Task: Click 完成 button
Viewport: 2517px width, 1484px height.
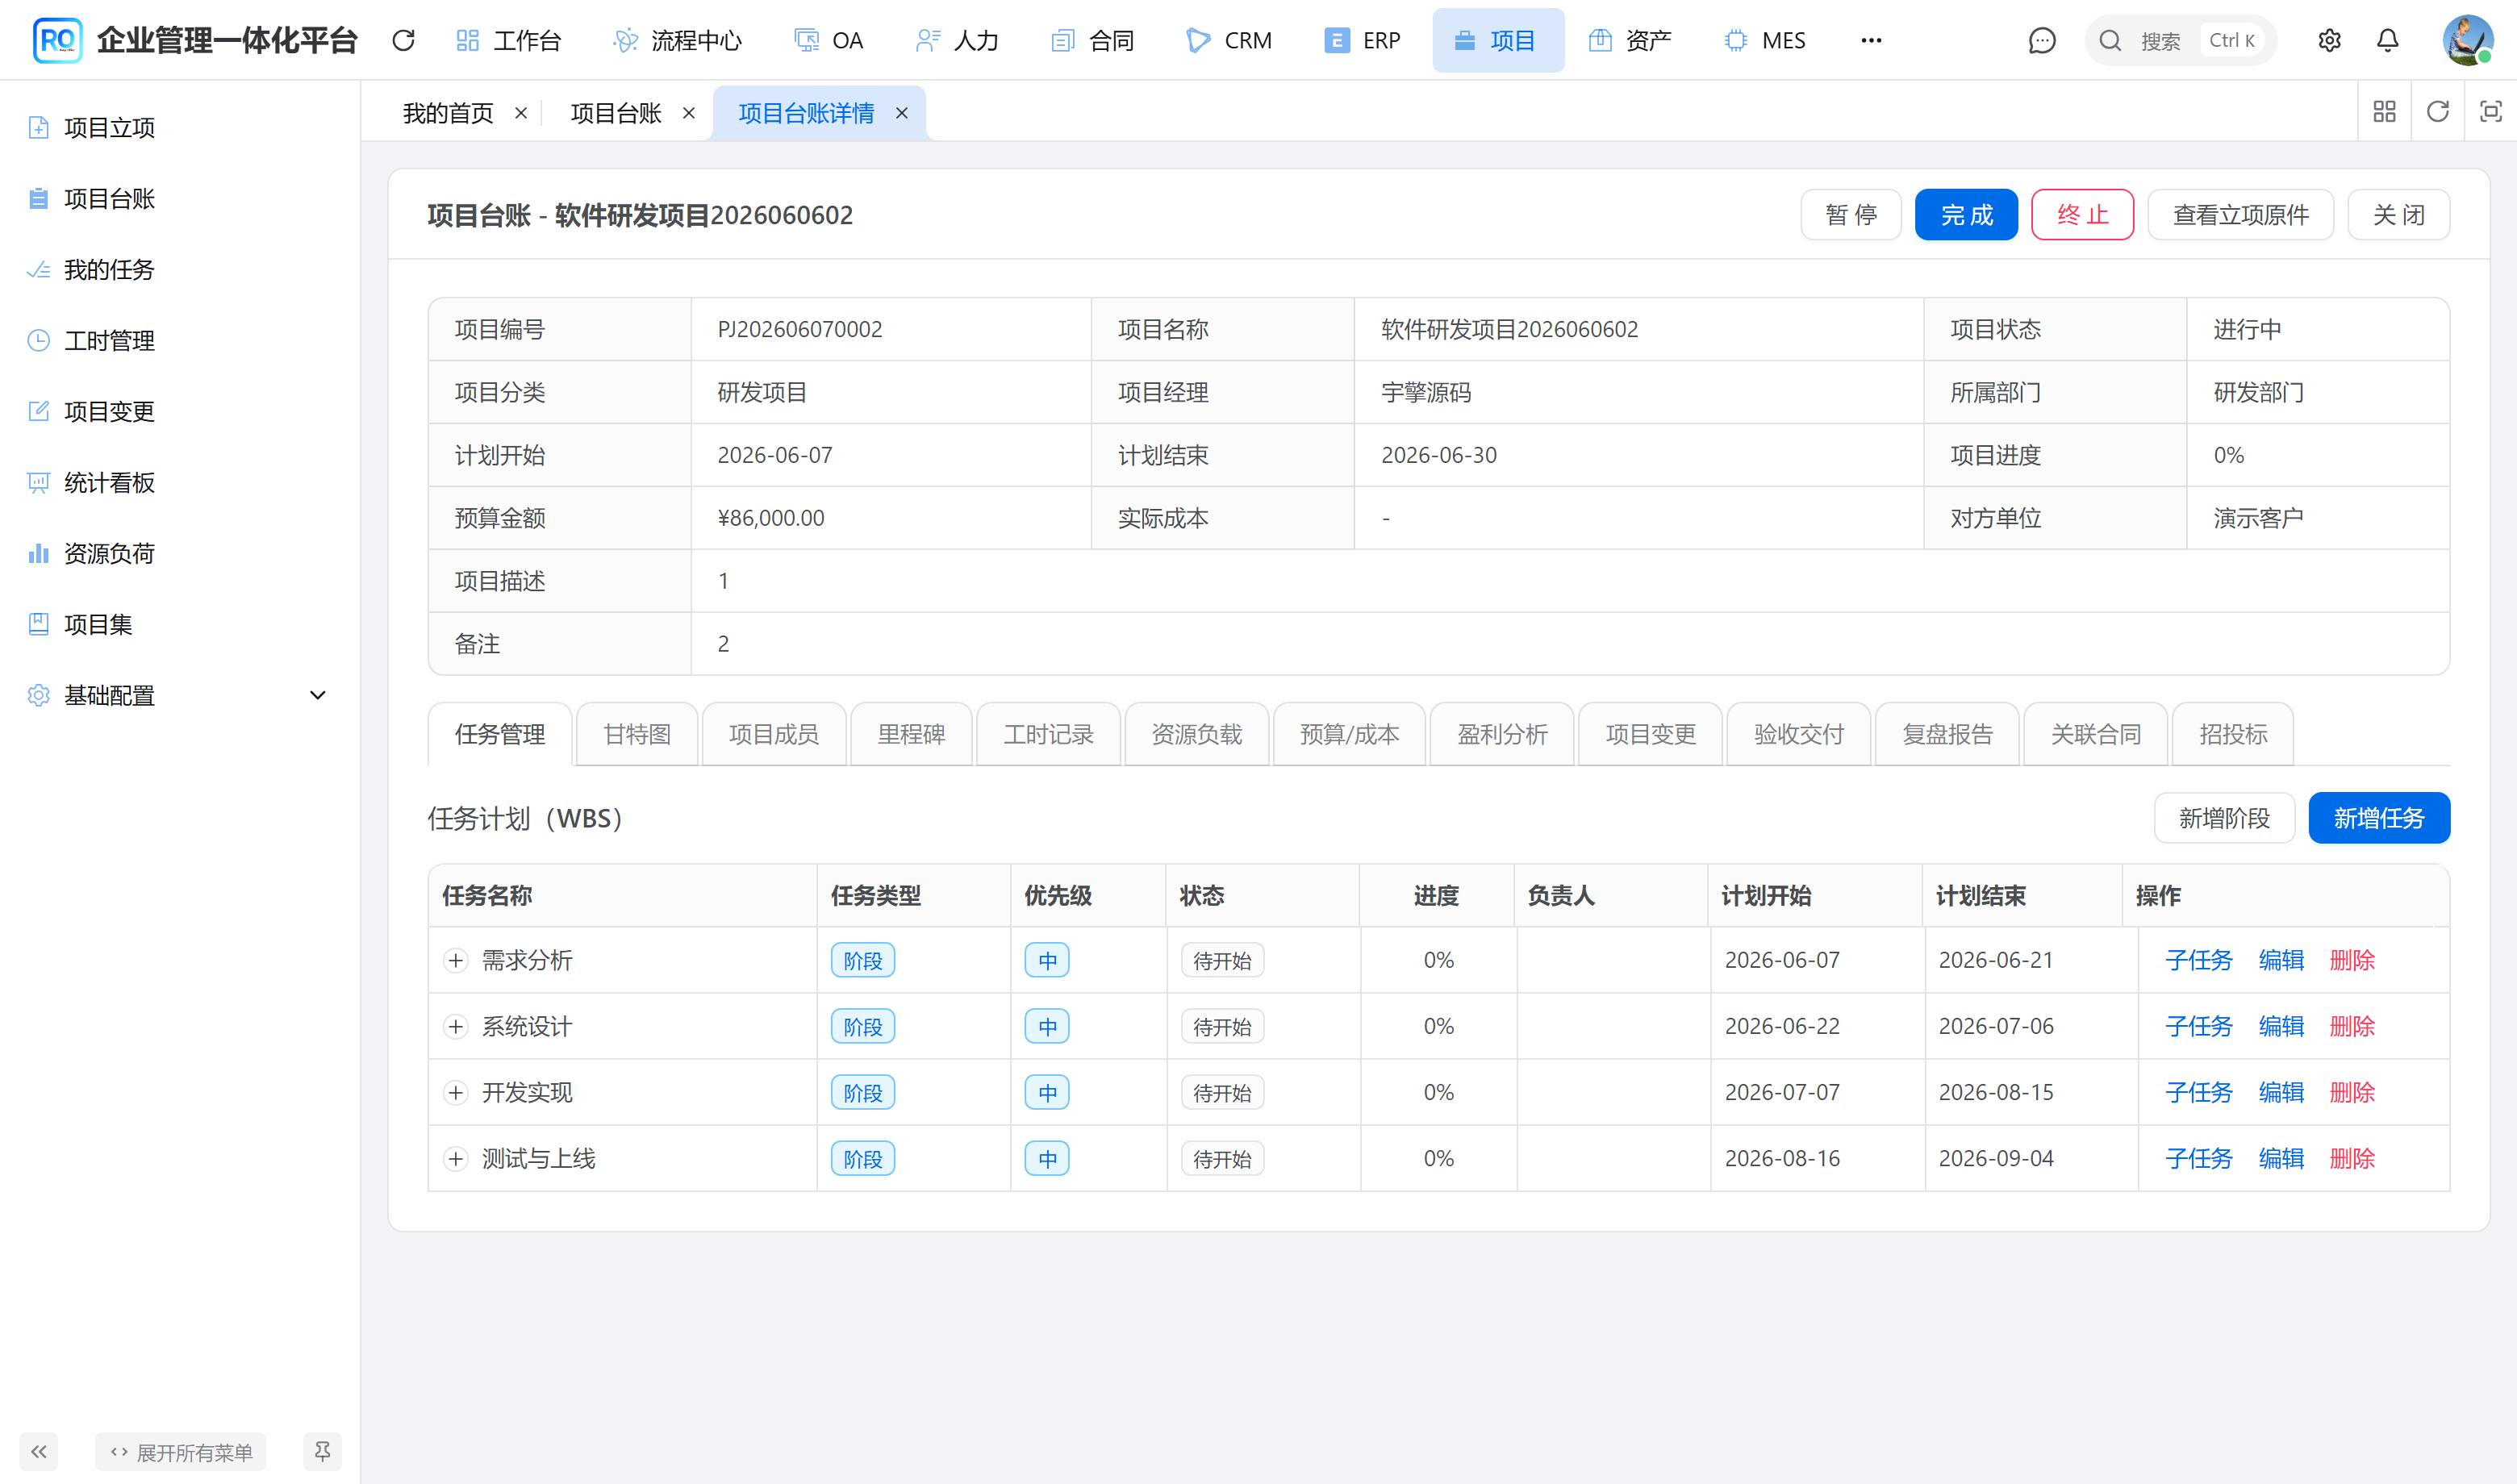Action: click(1966, 215)
